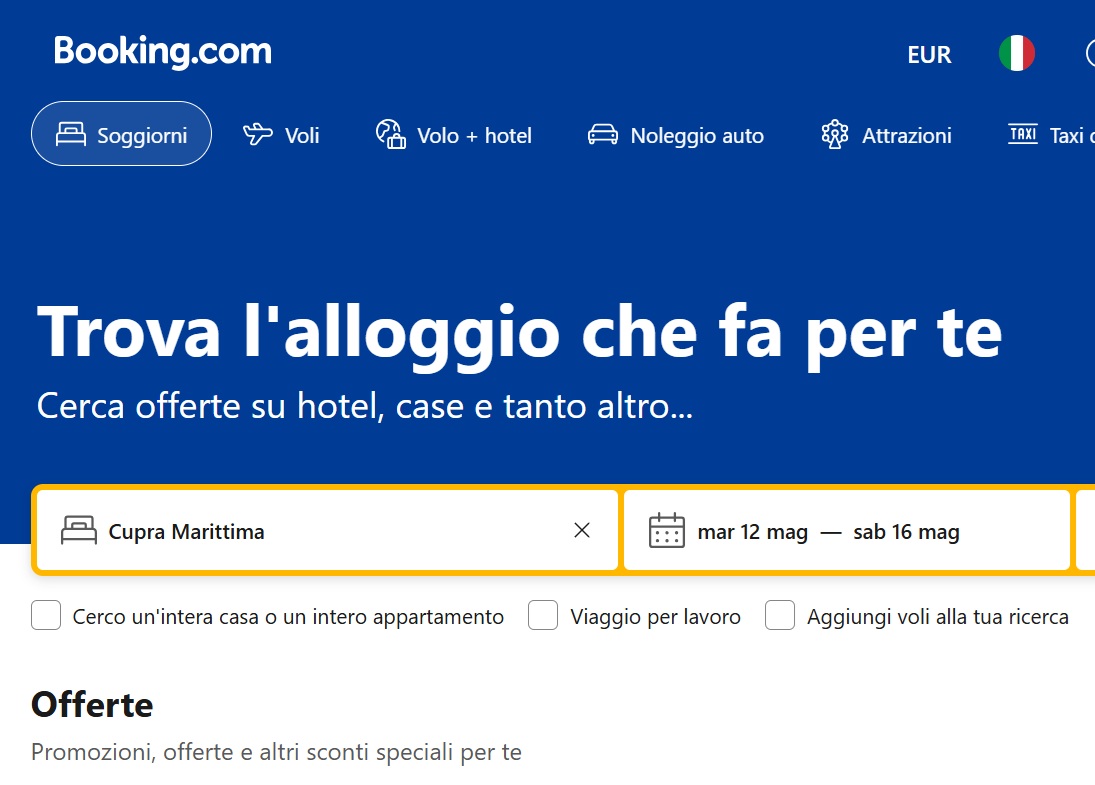The height and width of the screenshot is (785, 1095).
Task: Open the sab 16 mag check-out date
Action: (x=906, y=532)
